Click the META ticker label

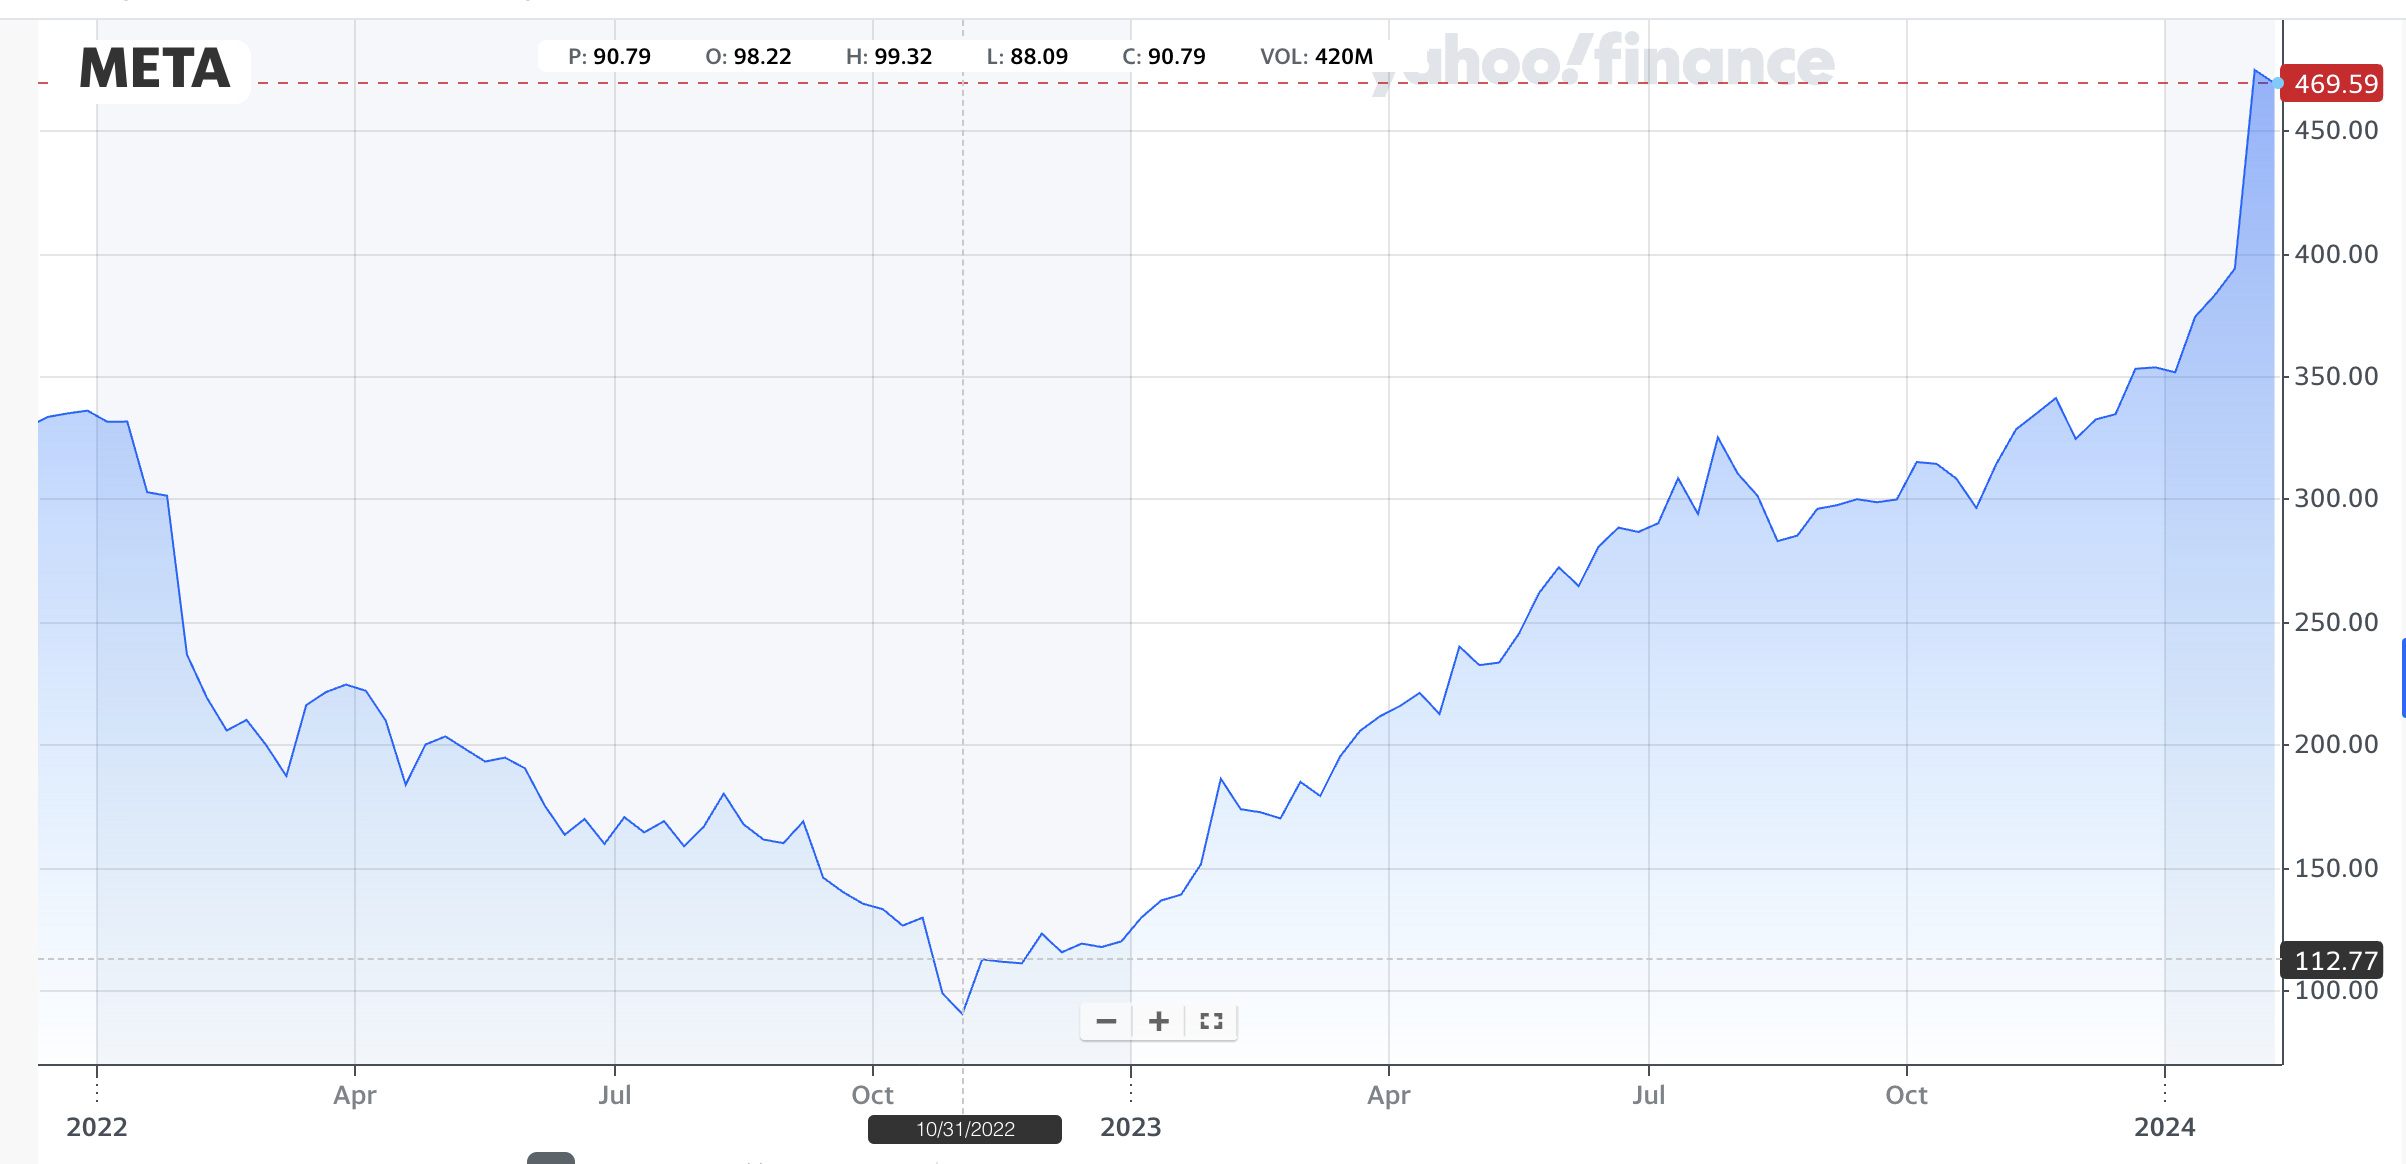155,69
